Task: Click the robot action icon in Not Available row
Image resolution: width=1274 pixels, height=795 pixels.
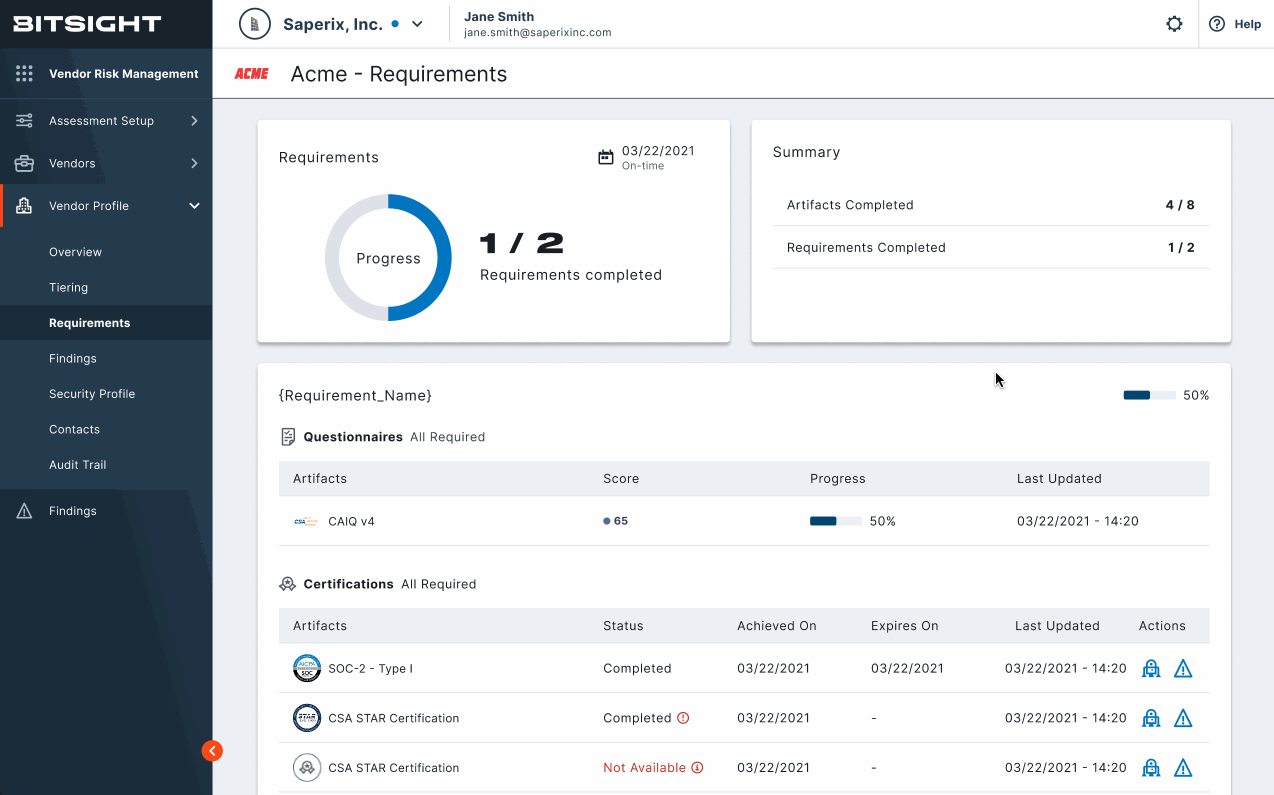Action: [x=1151, y=768]
